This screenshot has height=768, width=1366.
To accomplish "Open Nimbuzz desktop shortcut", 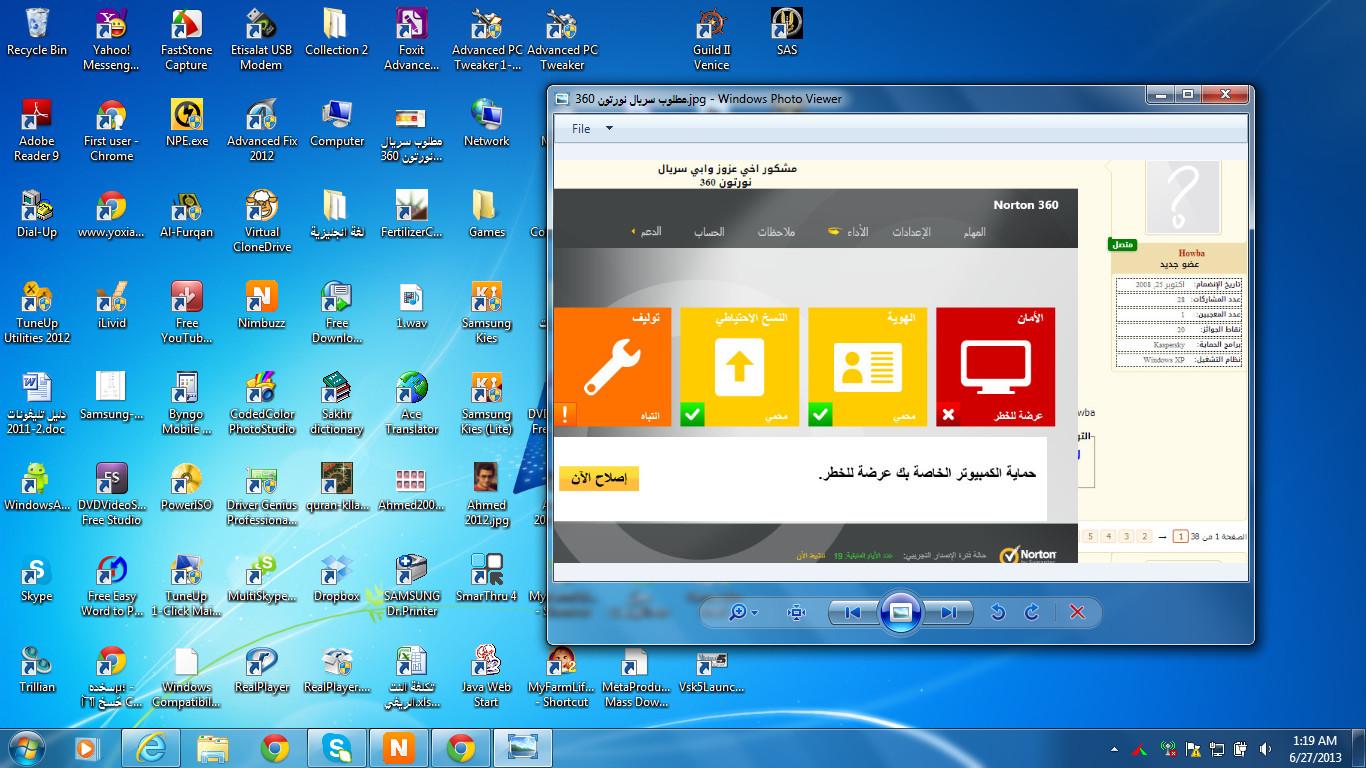I will pos(262,306).
